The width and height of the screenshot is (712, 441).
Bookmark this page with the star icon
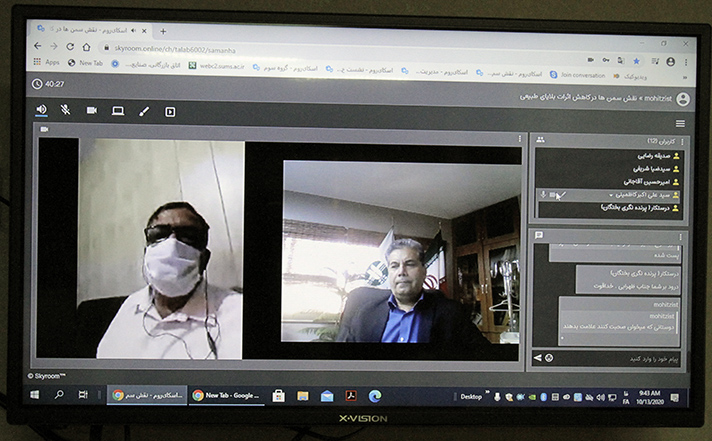[637, 61]
